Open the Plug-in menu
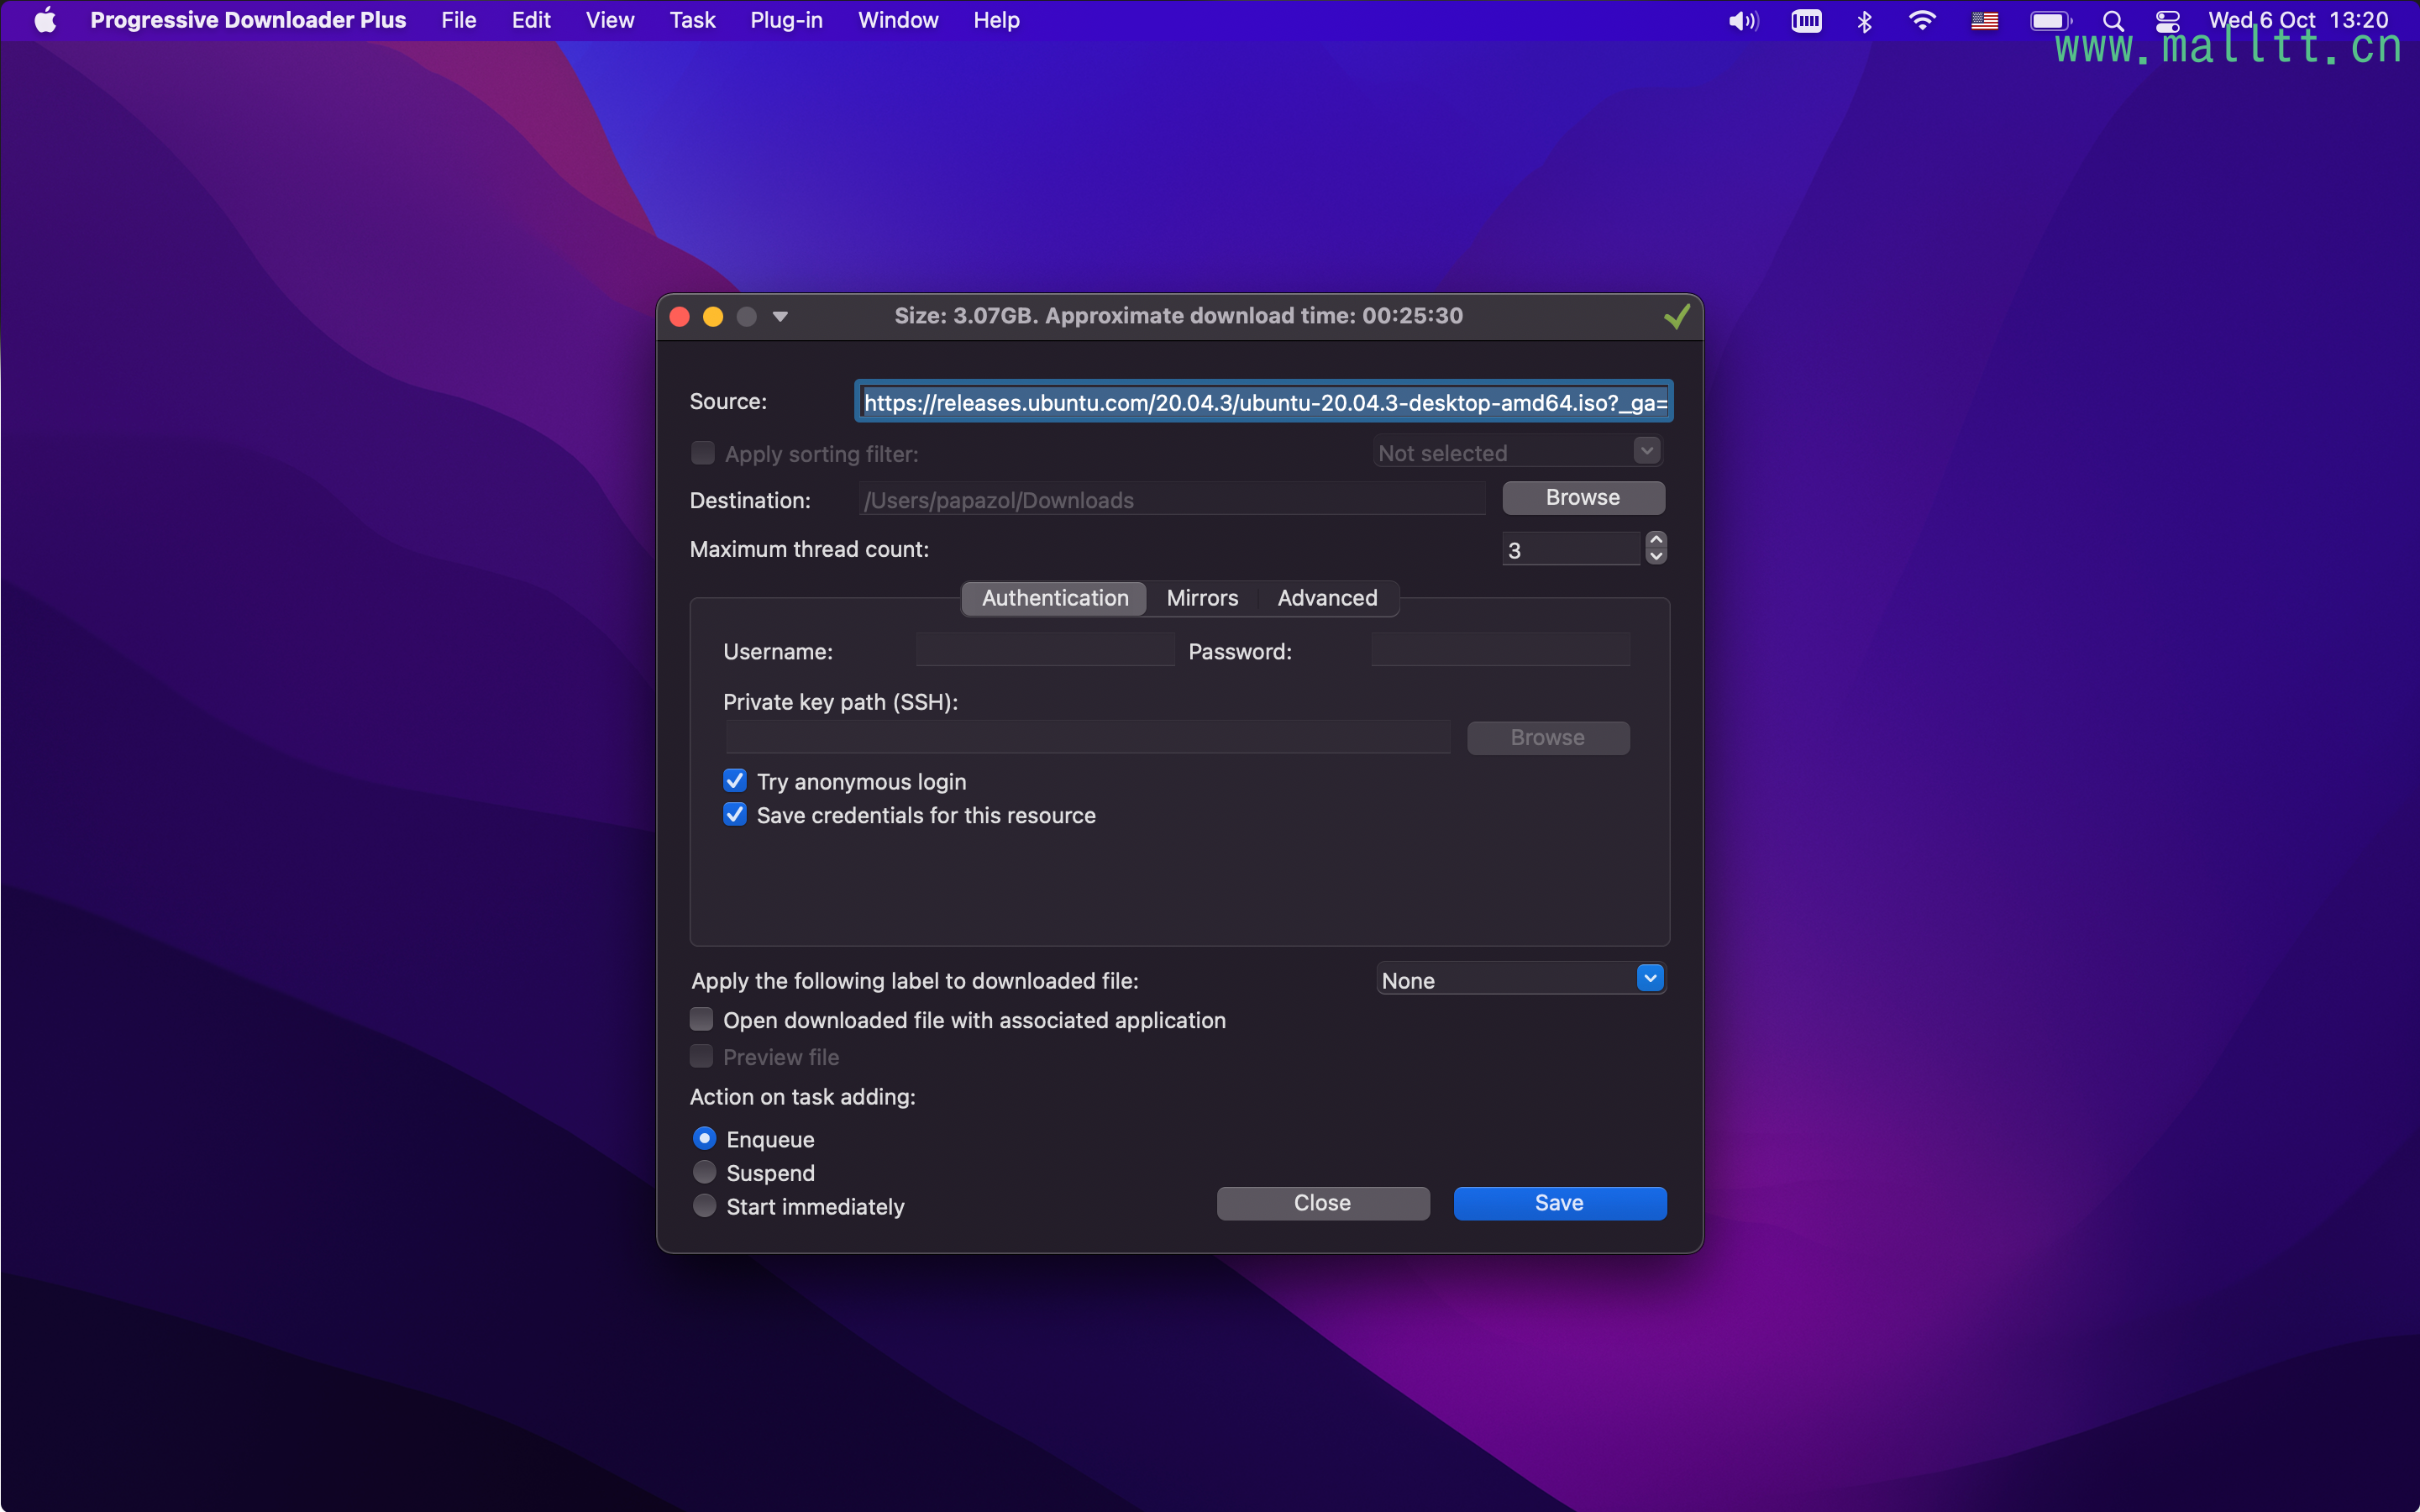The height and width of the screenshot is (1512, 2420). (x=786, y=20)
